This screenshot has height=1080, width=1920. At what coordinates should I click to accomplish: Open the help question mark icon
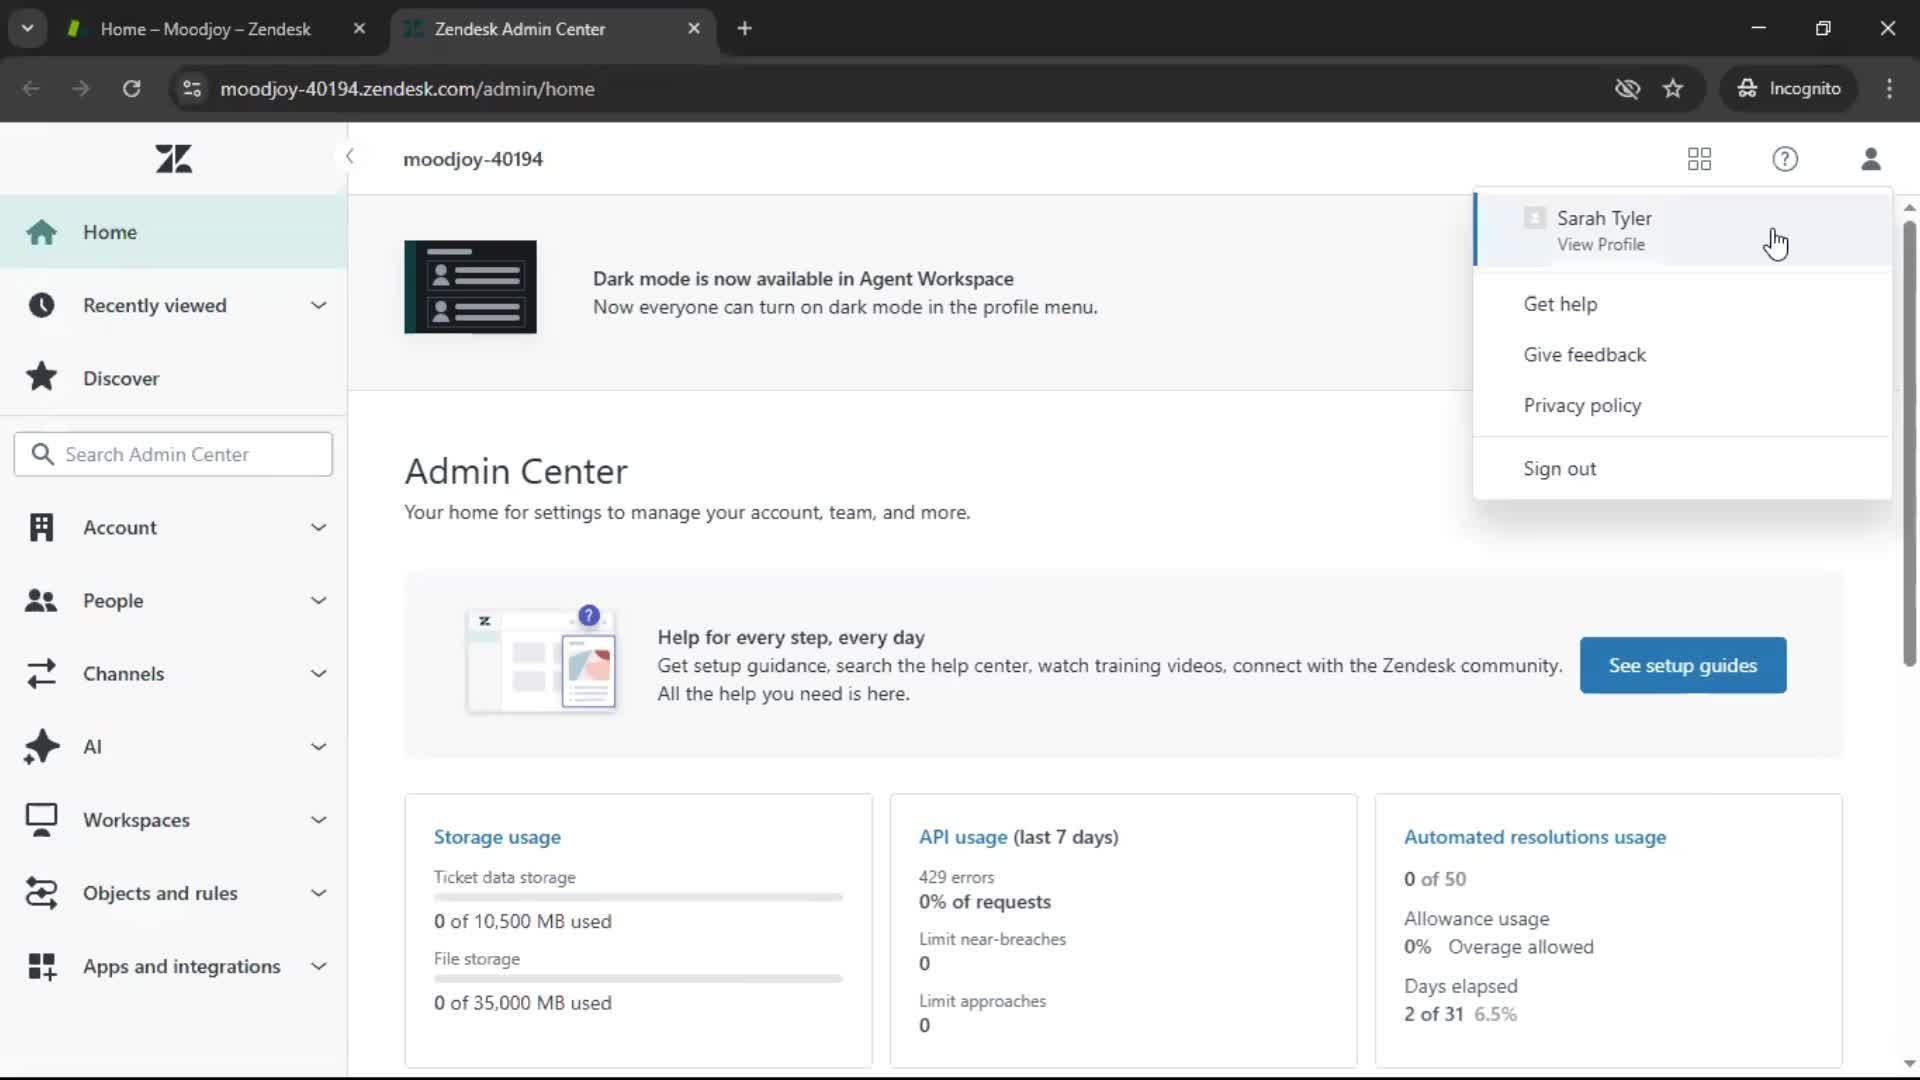coord(1785,159)
